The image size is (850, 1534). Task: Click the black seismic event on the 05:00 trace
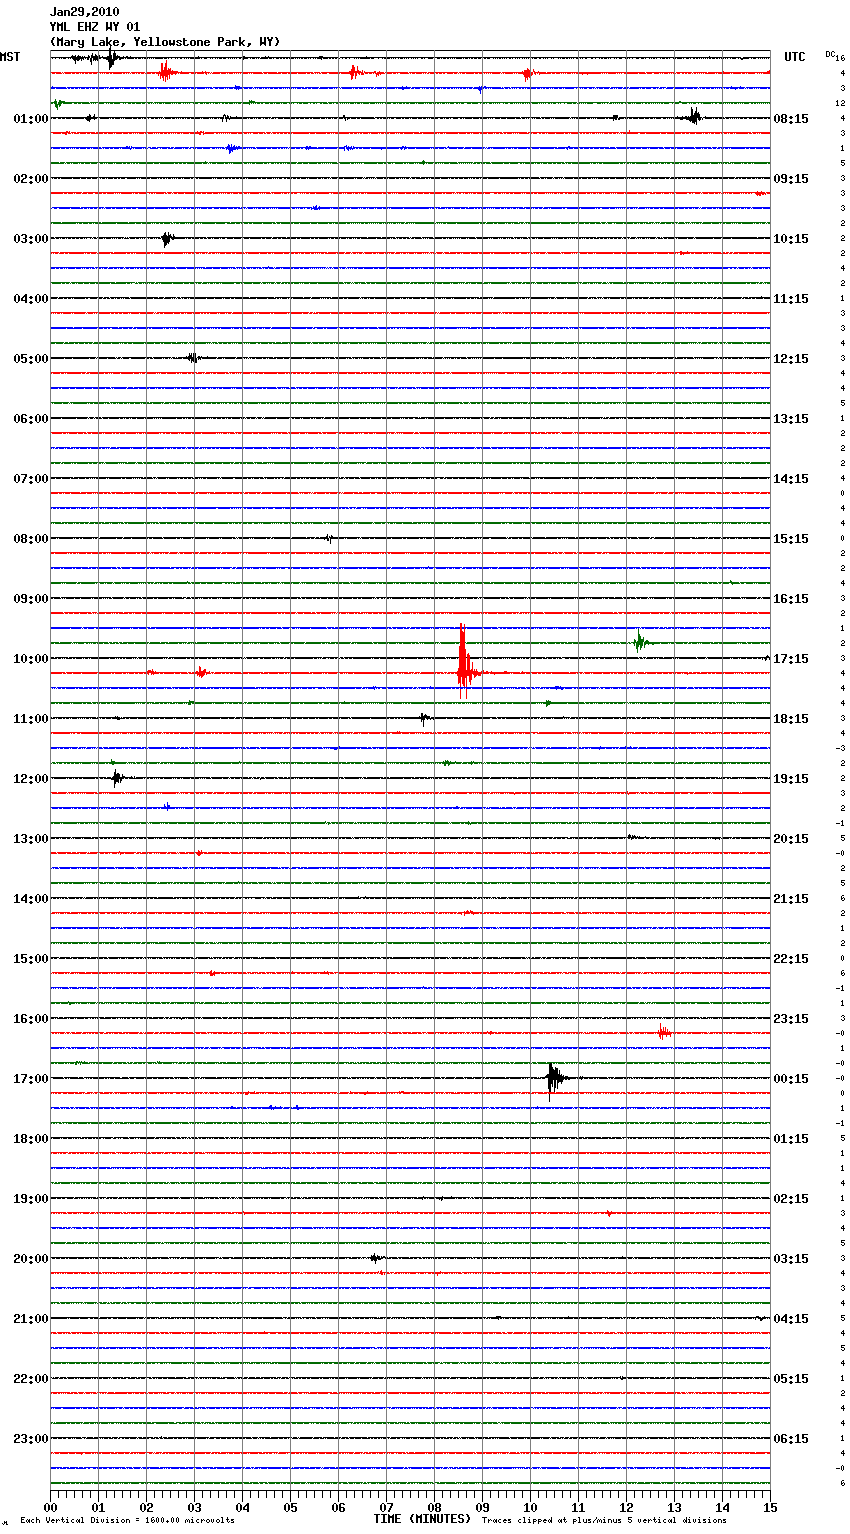[194, 358]
